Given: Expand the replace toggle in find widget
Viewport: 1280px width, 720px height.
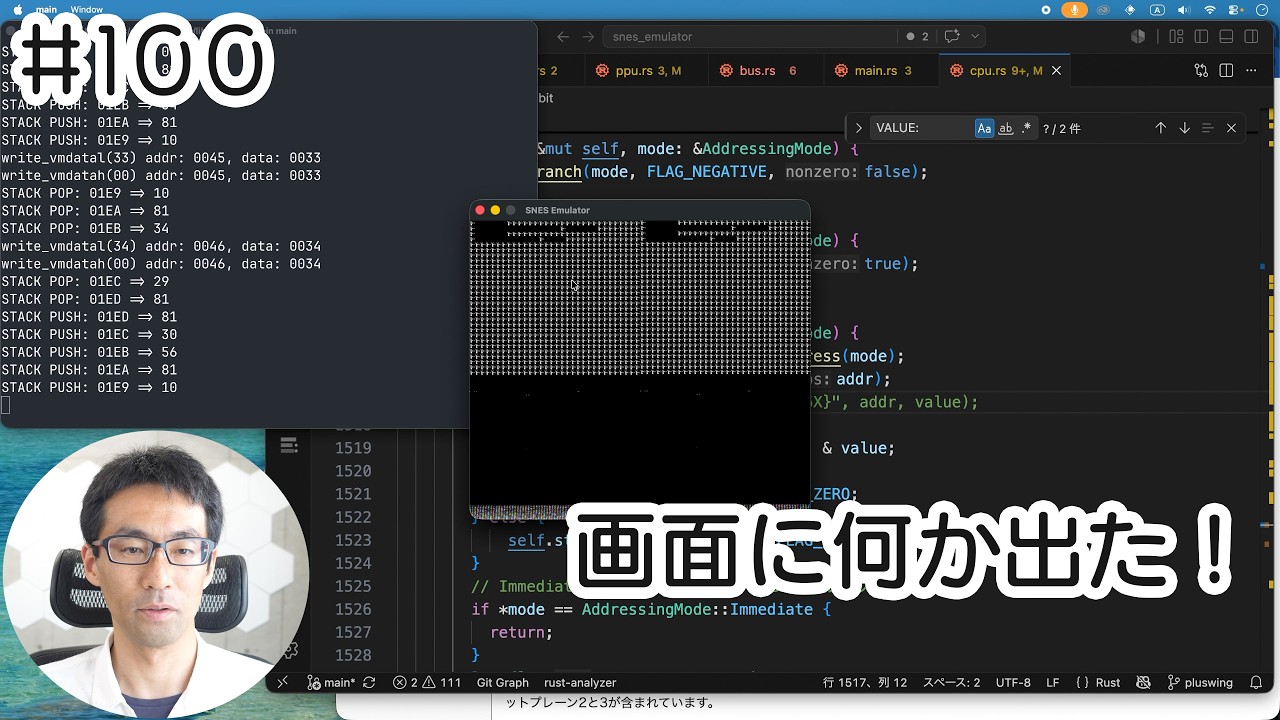Looking at the screenshot, I should (x=858, y=128).
